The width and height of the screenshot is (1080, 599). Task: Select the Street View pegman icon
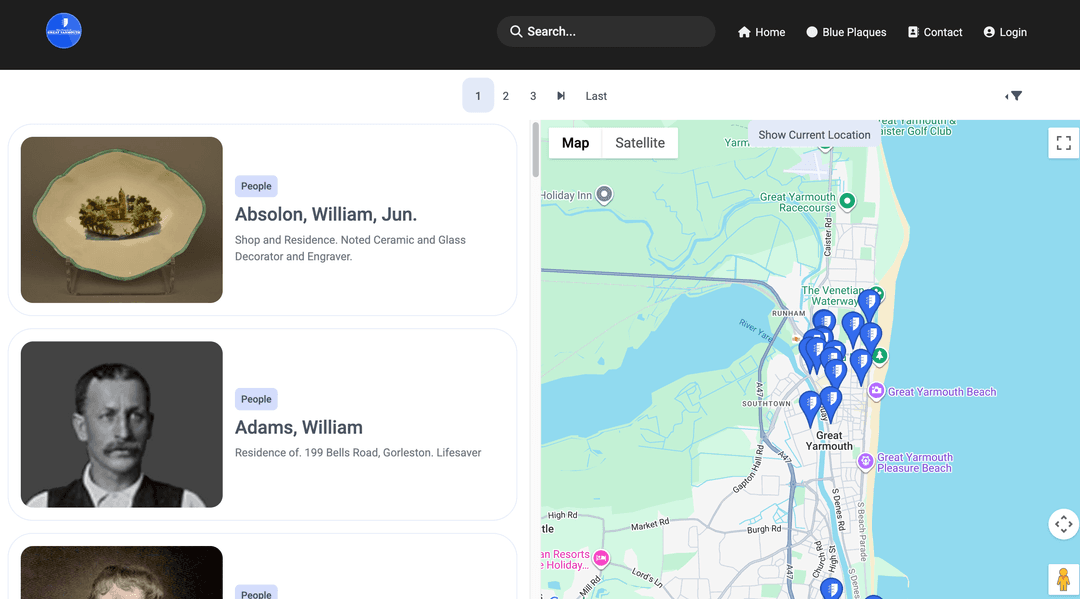1063,579
